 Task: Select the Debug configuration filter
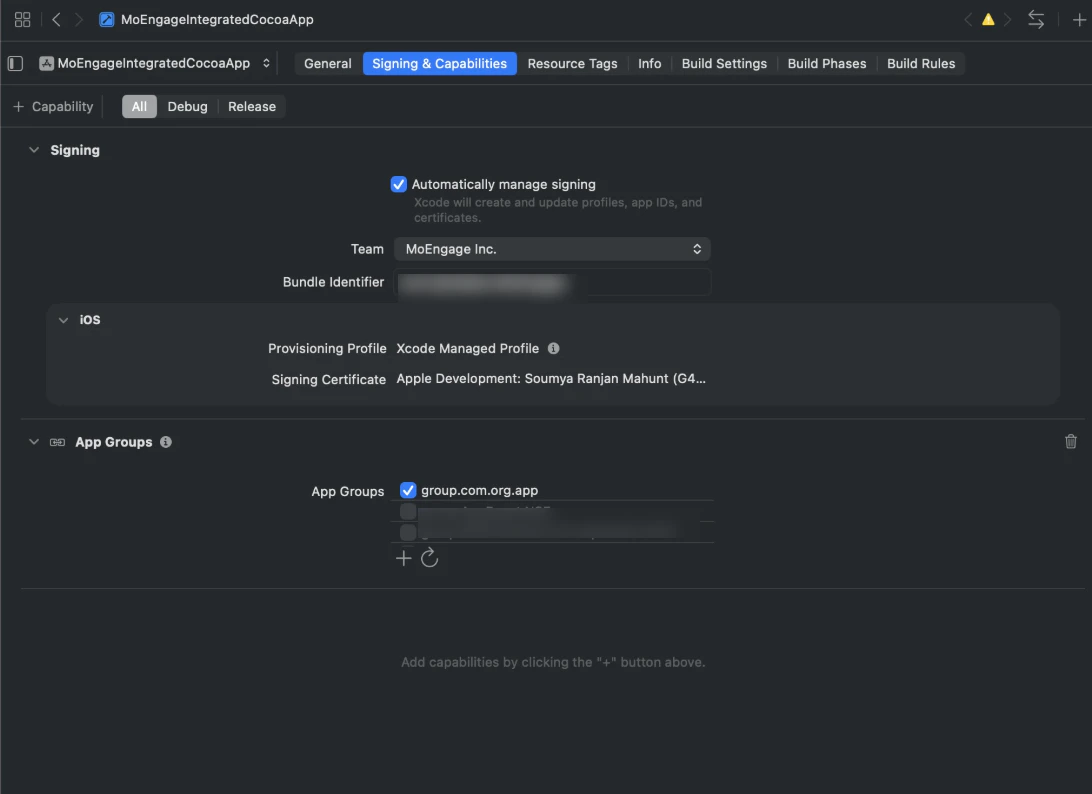click(187, 107)
